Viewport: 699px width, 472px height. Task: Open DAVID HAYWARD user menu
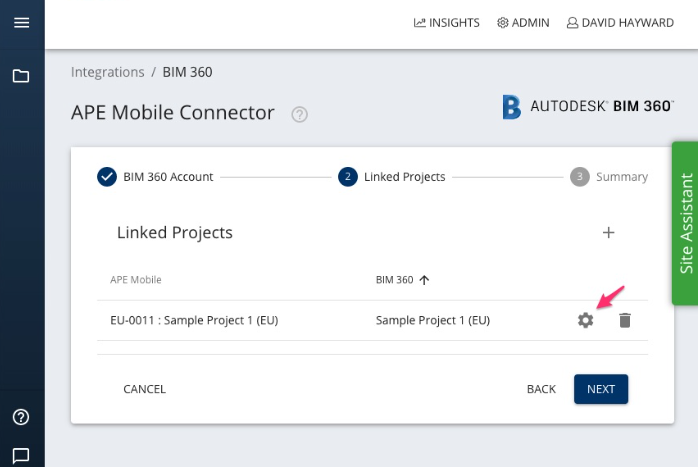tap(620, 23)
